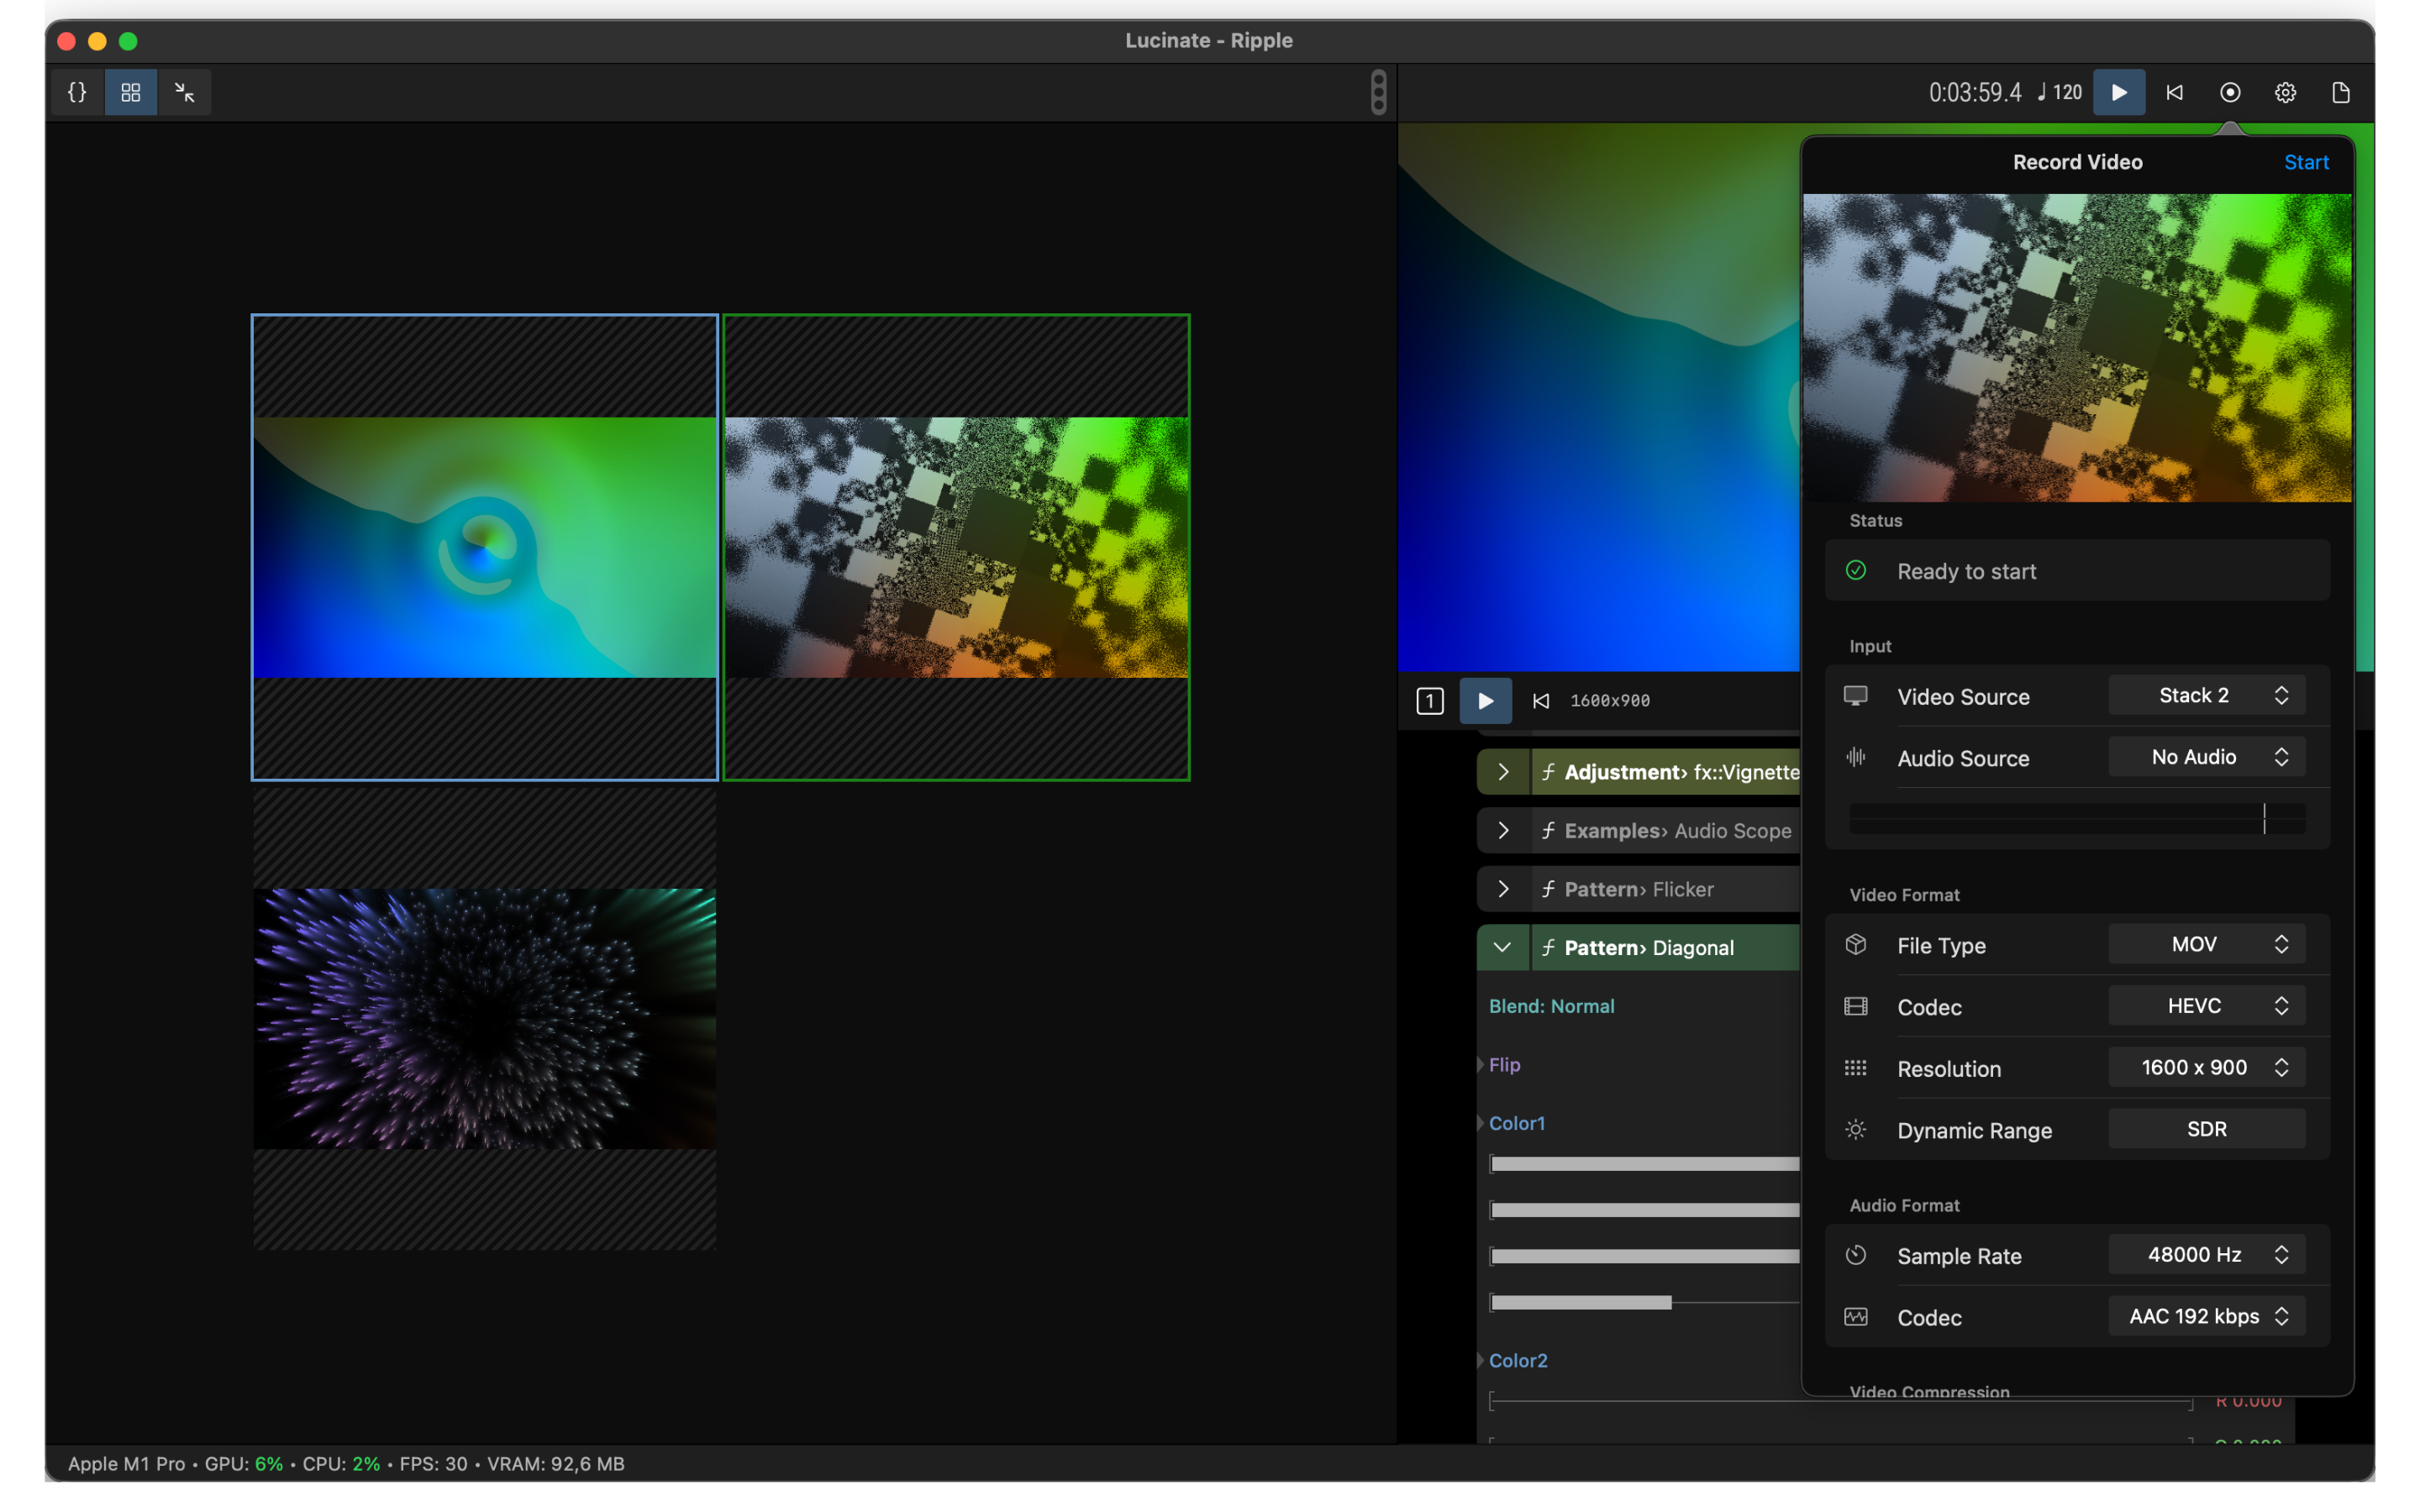Screen dimensions: 2420x1512
Task: Click Start to begin recording
Action: [x=2306, y=162]
